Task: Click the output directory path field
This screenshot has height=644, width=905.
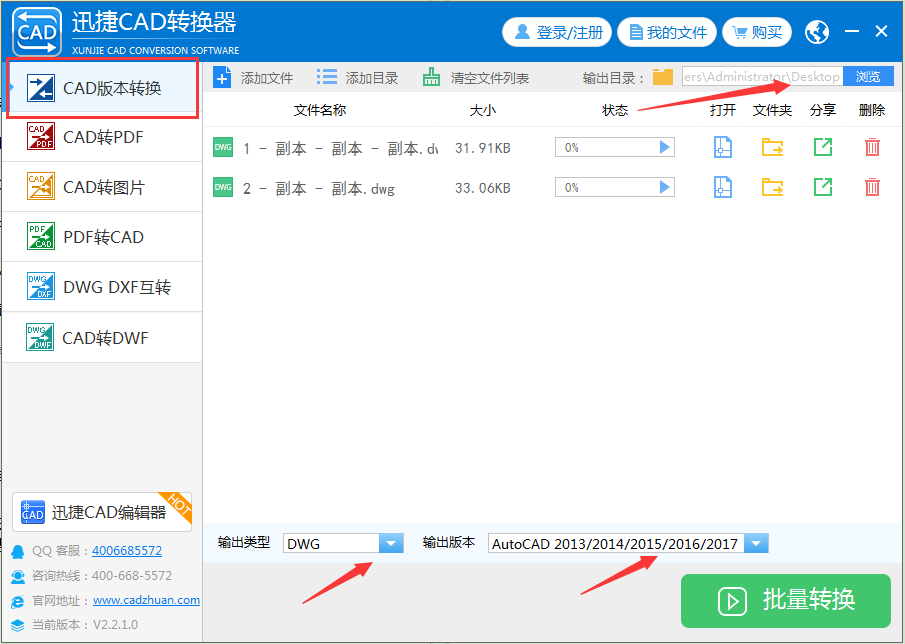Action: pos(762,76)
